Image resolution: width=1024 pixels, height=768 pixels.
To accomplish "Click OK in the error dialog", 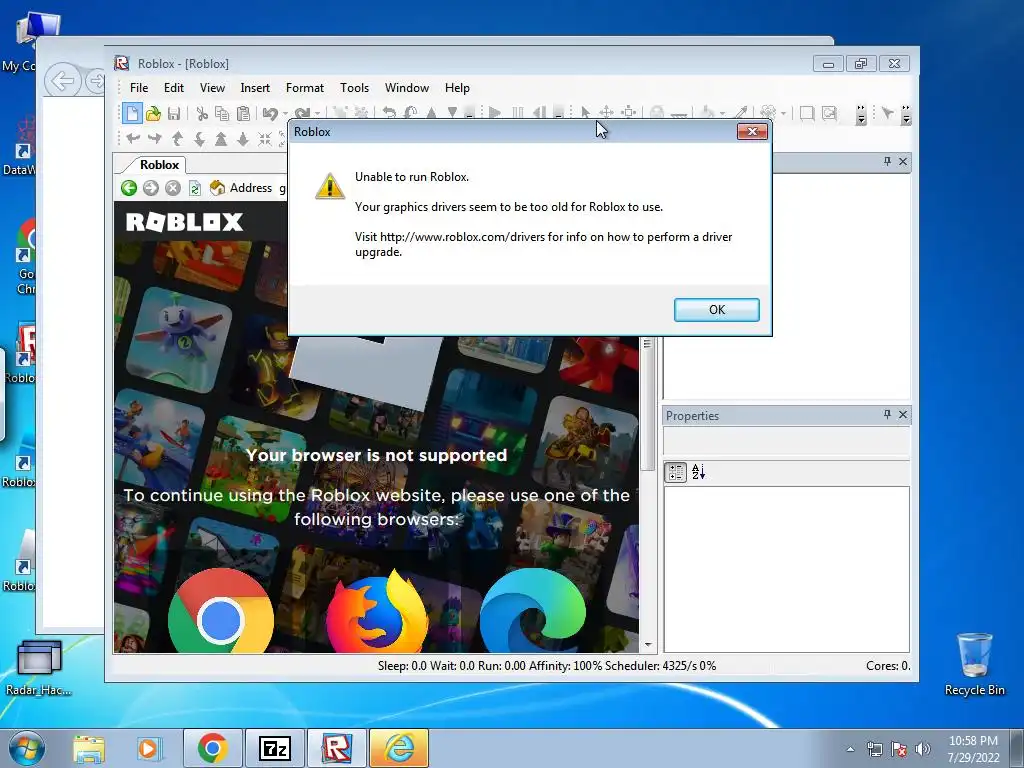I will (x=716, y=310).
